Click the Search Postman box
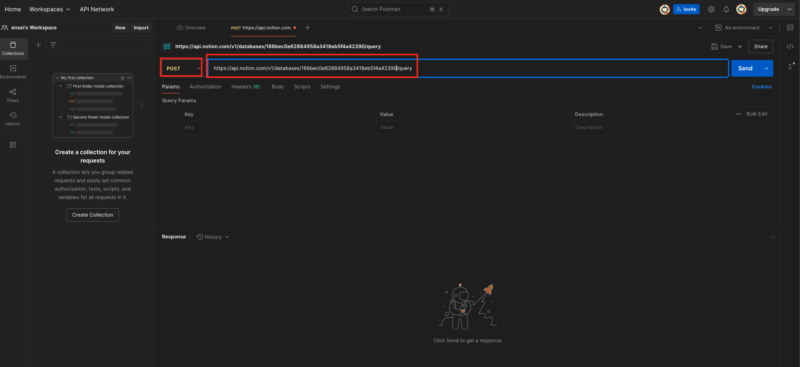 coord(398,9)
